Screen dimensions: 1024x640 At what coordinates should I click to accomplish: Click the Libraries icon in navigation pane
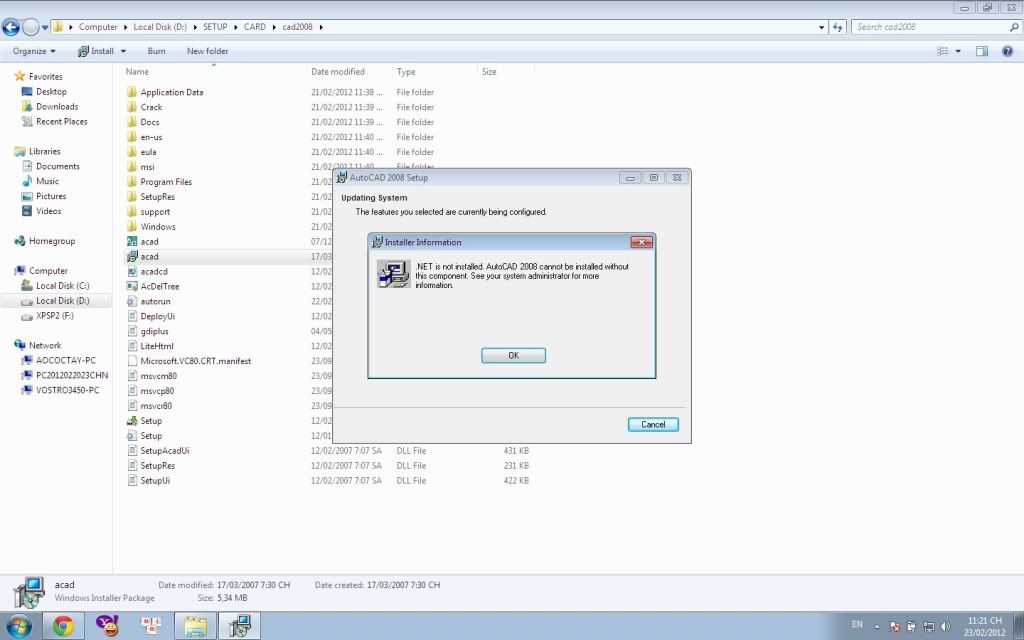pyautogui.click(x=20, y=152)
